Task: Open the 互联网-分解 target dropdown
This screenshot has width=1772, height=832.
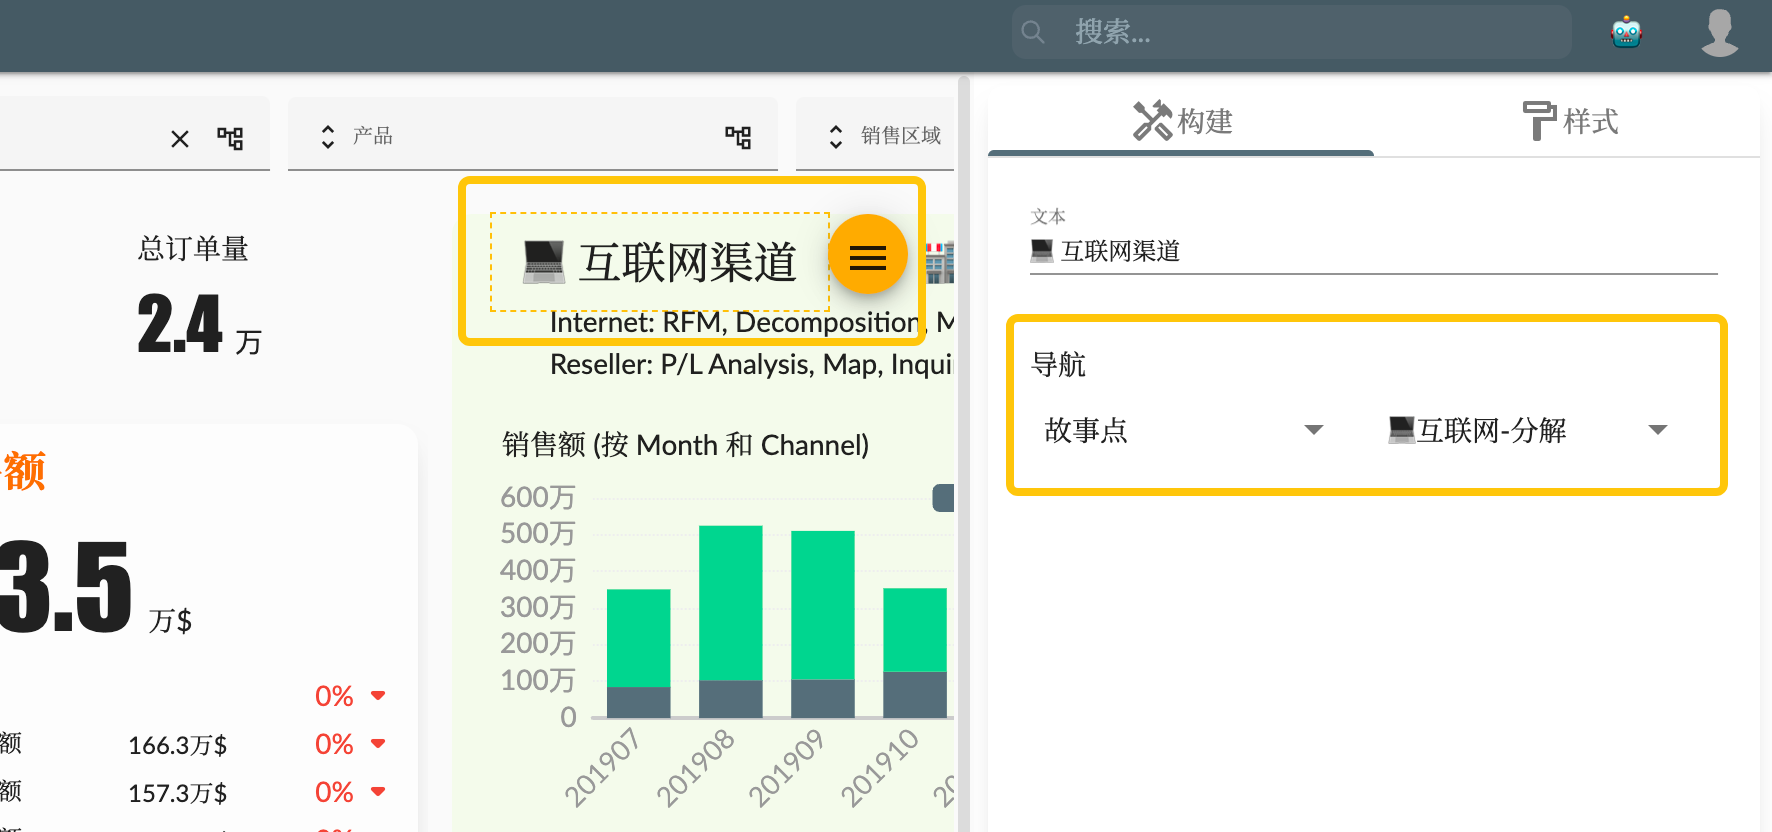Action: coord(1527,430)
